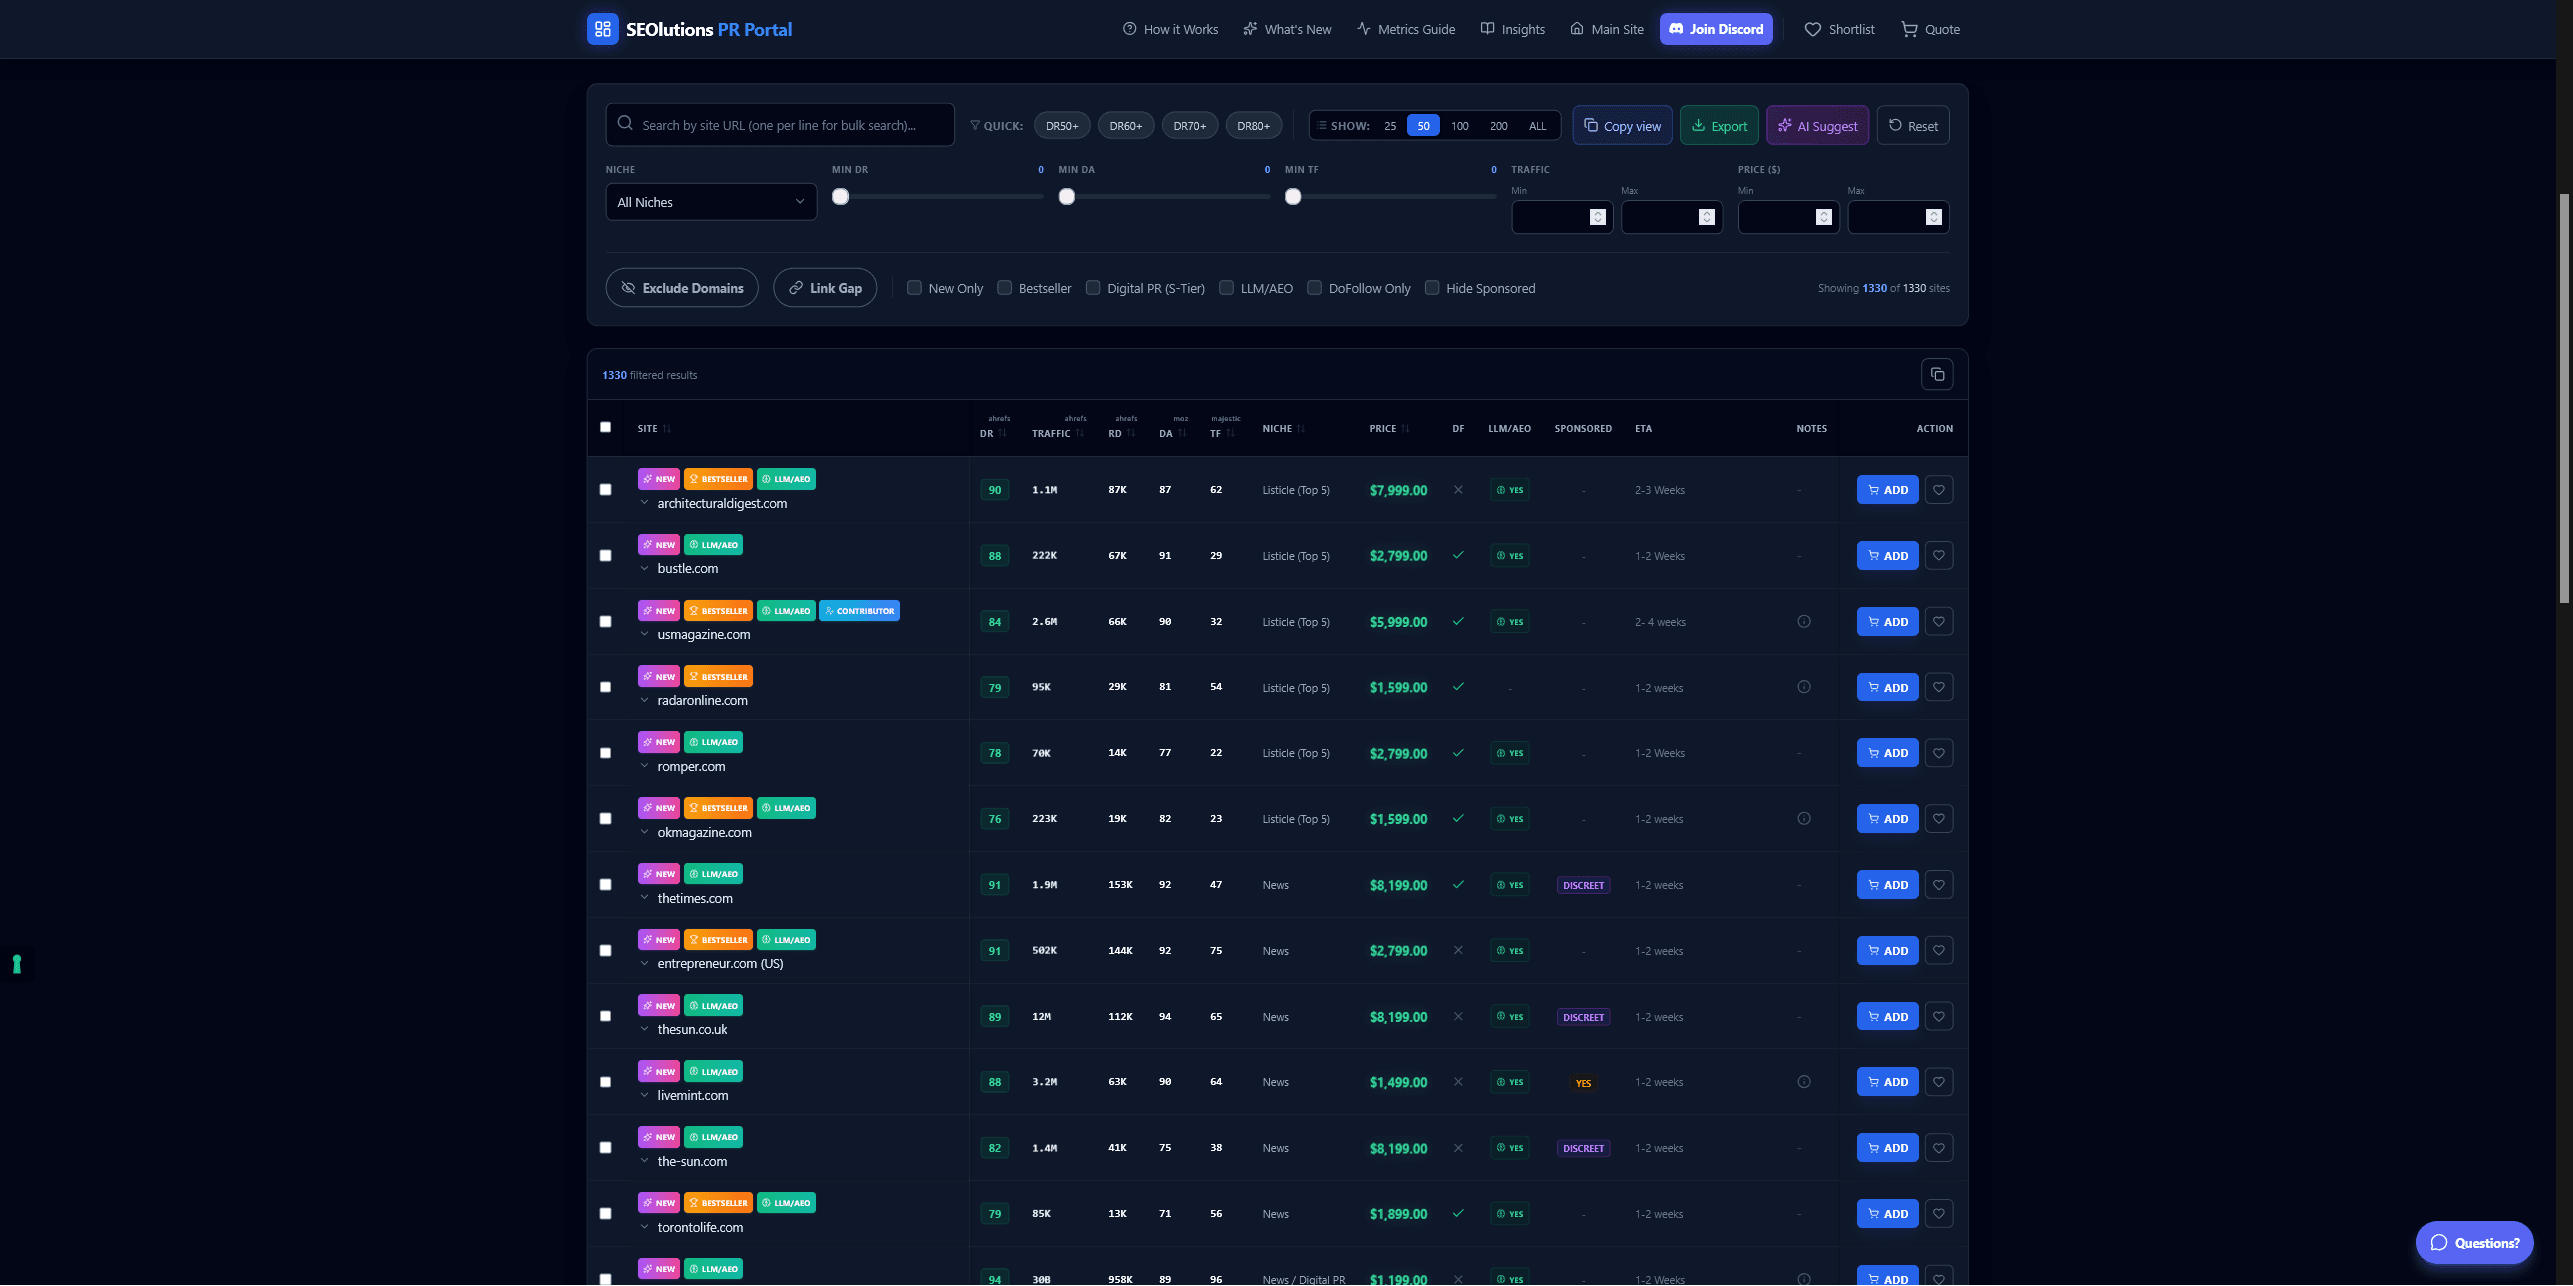2573x1286 pixels.
Task: Shortlist architecturaldigest.com with its heart icon
Action: [1939, 490]
